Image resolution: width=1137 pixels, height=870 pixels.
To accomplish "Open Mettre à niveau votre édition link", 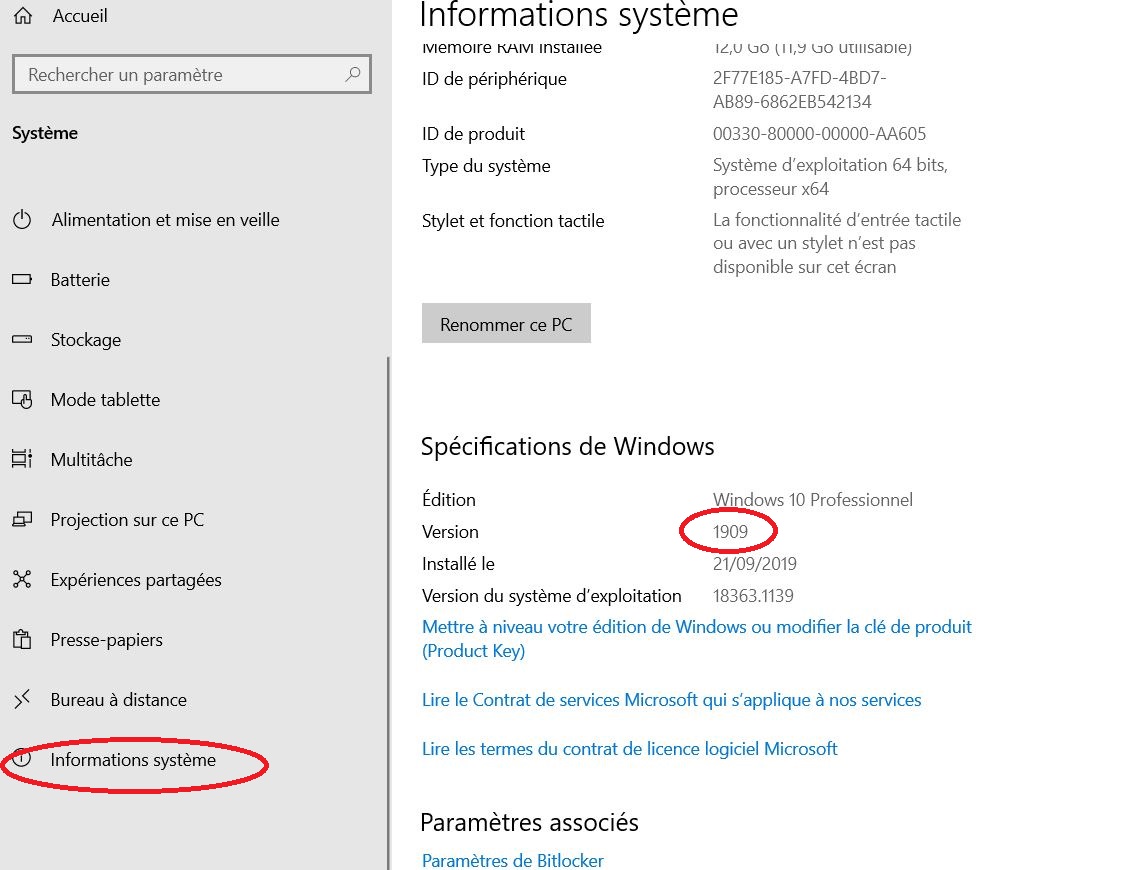I will click(697, 639).
